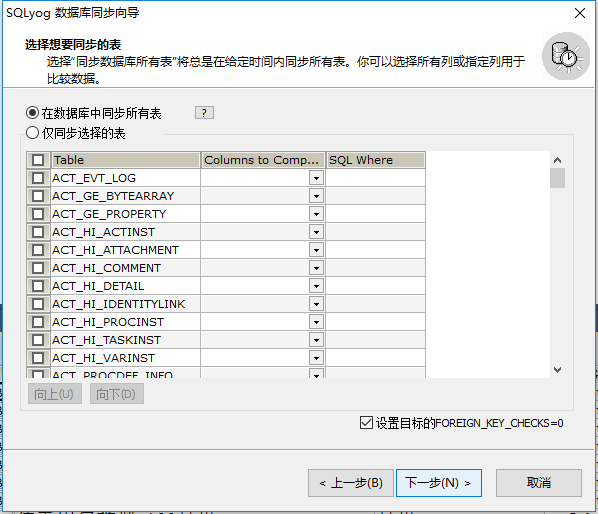Select the ACT_HI_PROCINST table name
598x514 pixels.
pyautogui.click(x=108, y=322)
